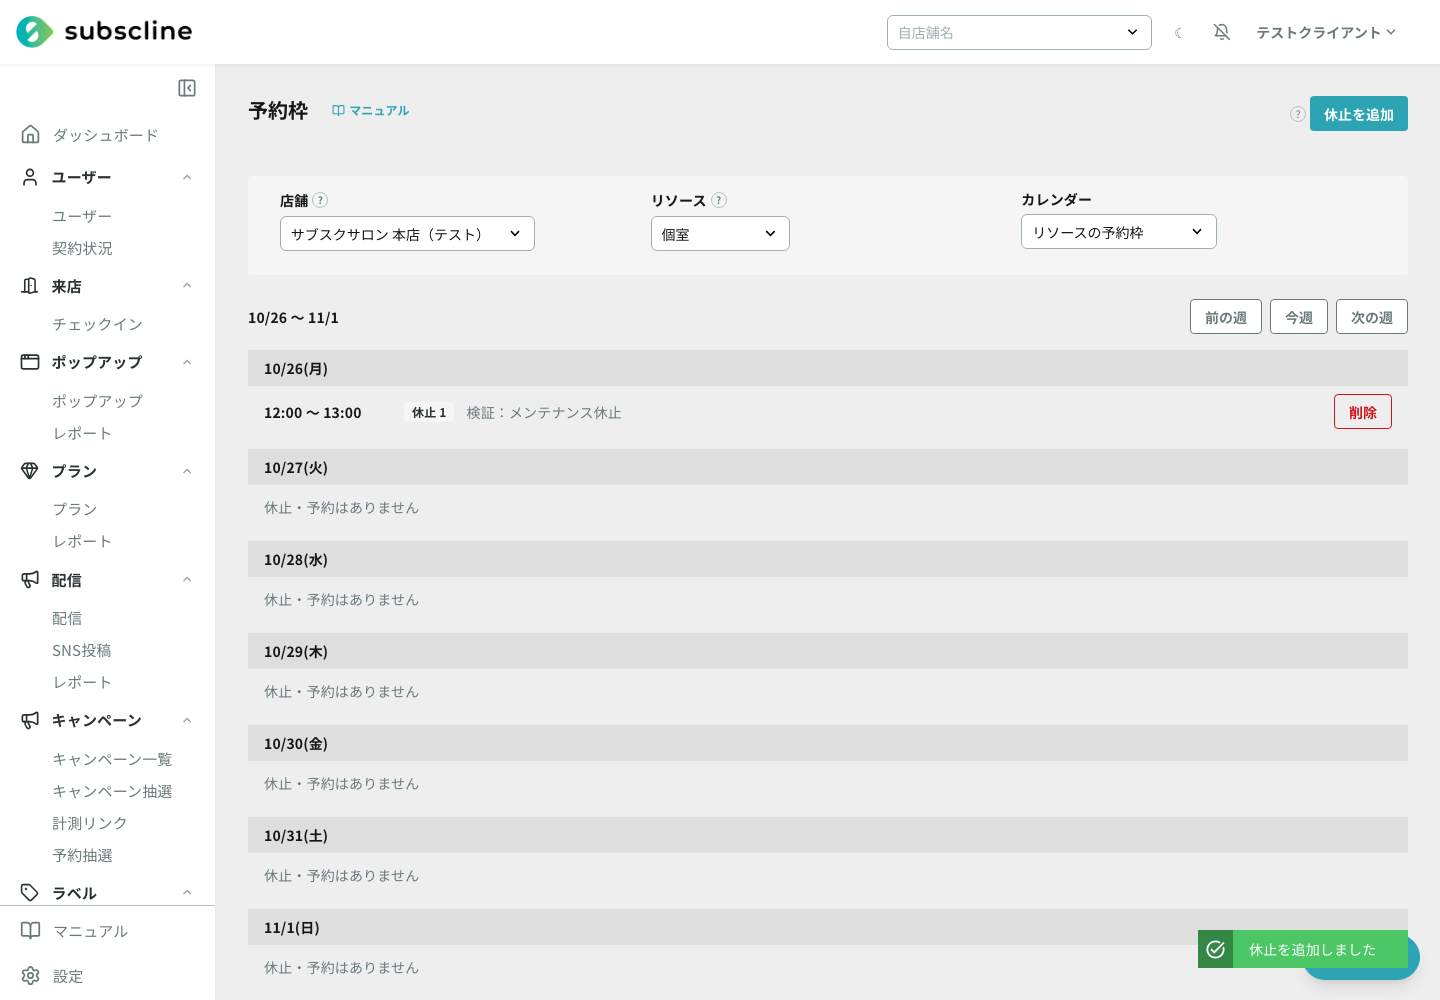1440x1000 pixels.
Task: Toggle dark mode moon icon
Action: coord(1179,33)
